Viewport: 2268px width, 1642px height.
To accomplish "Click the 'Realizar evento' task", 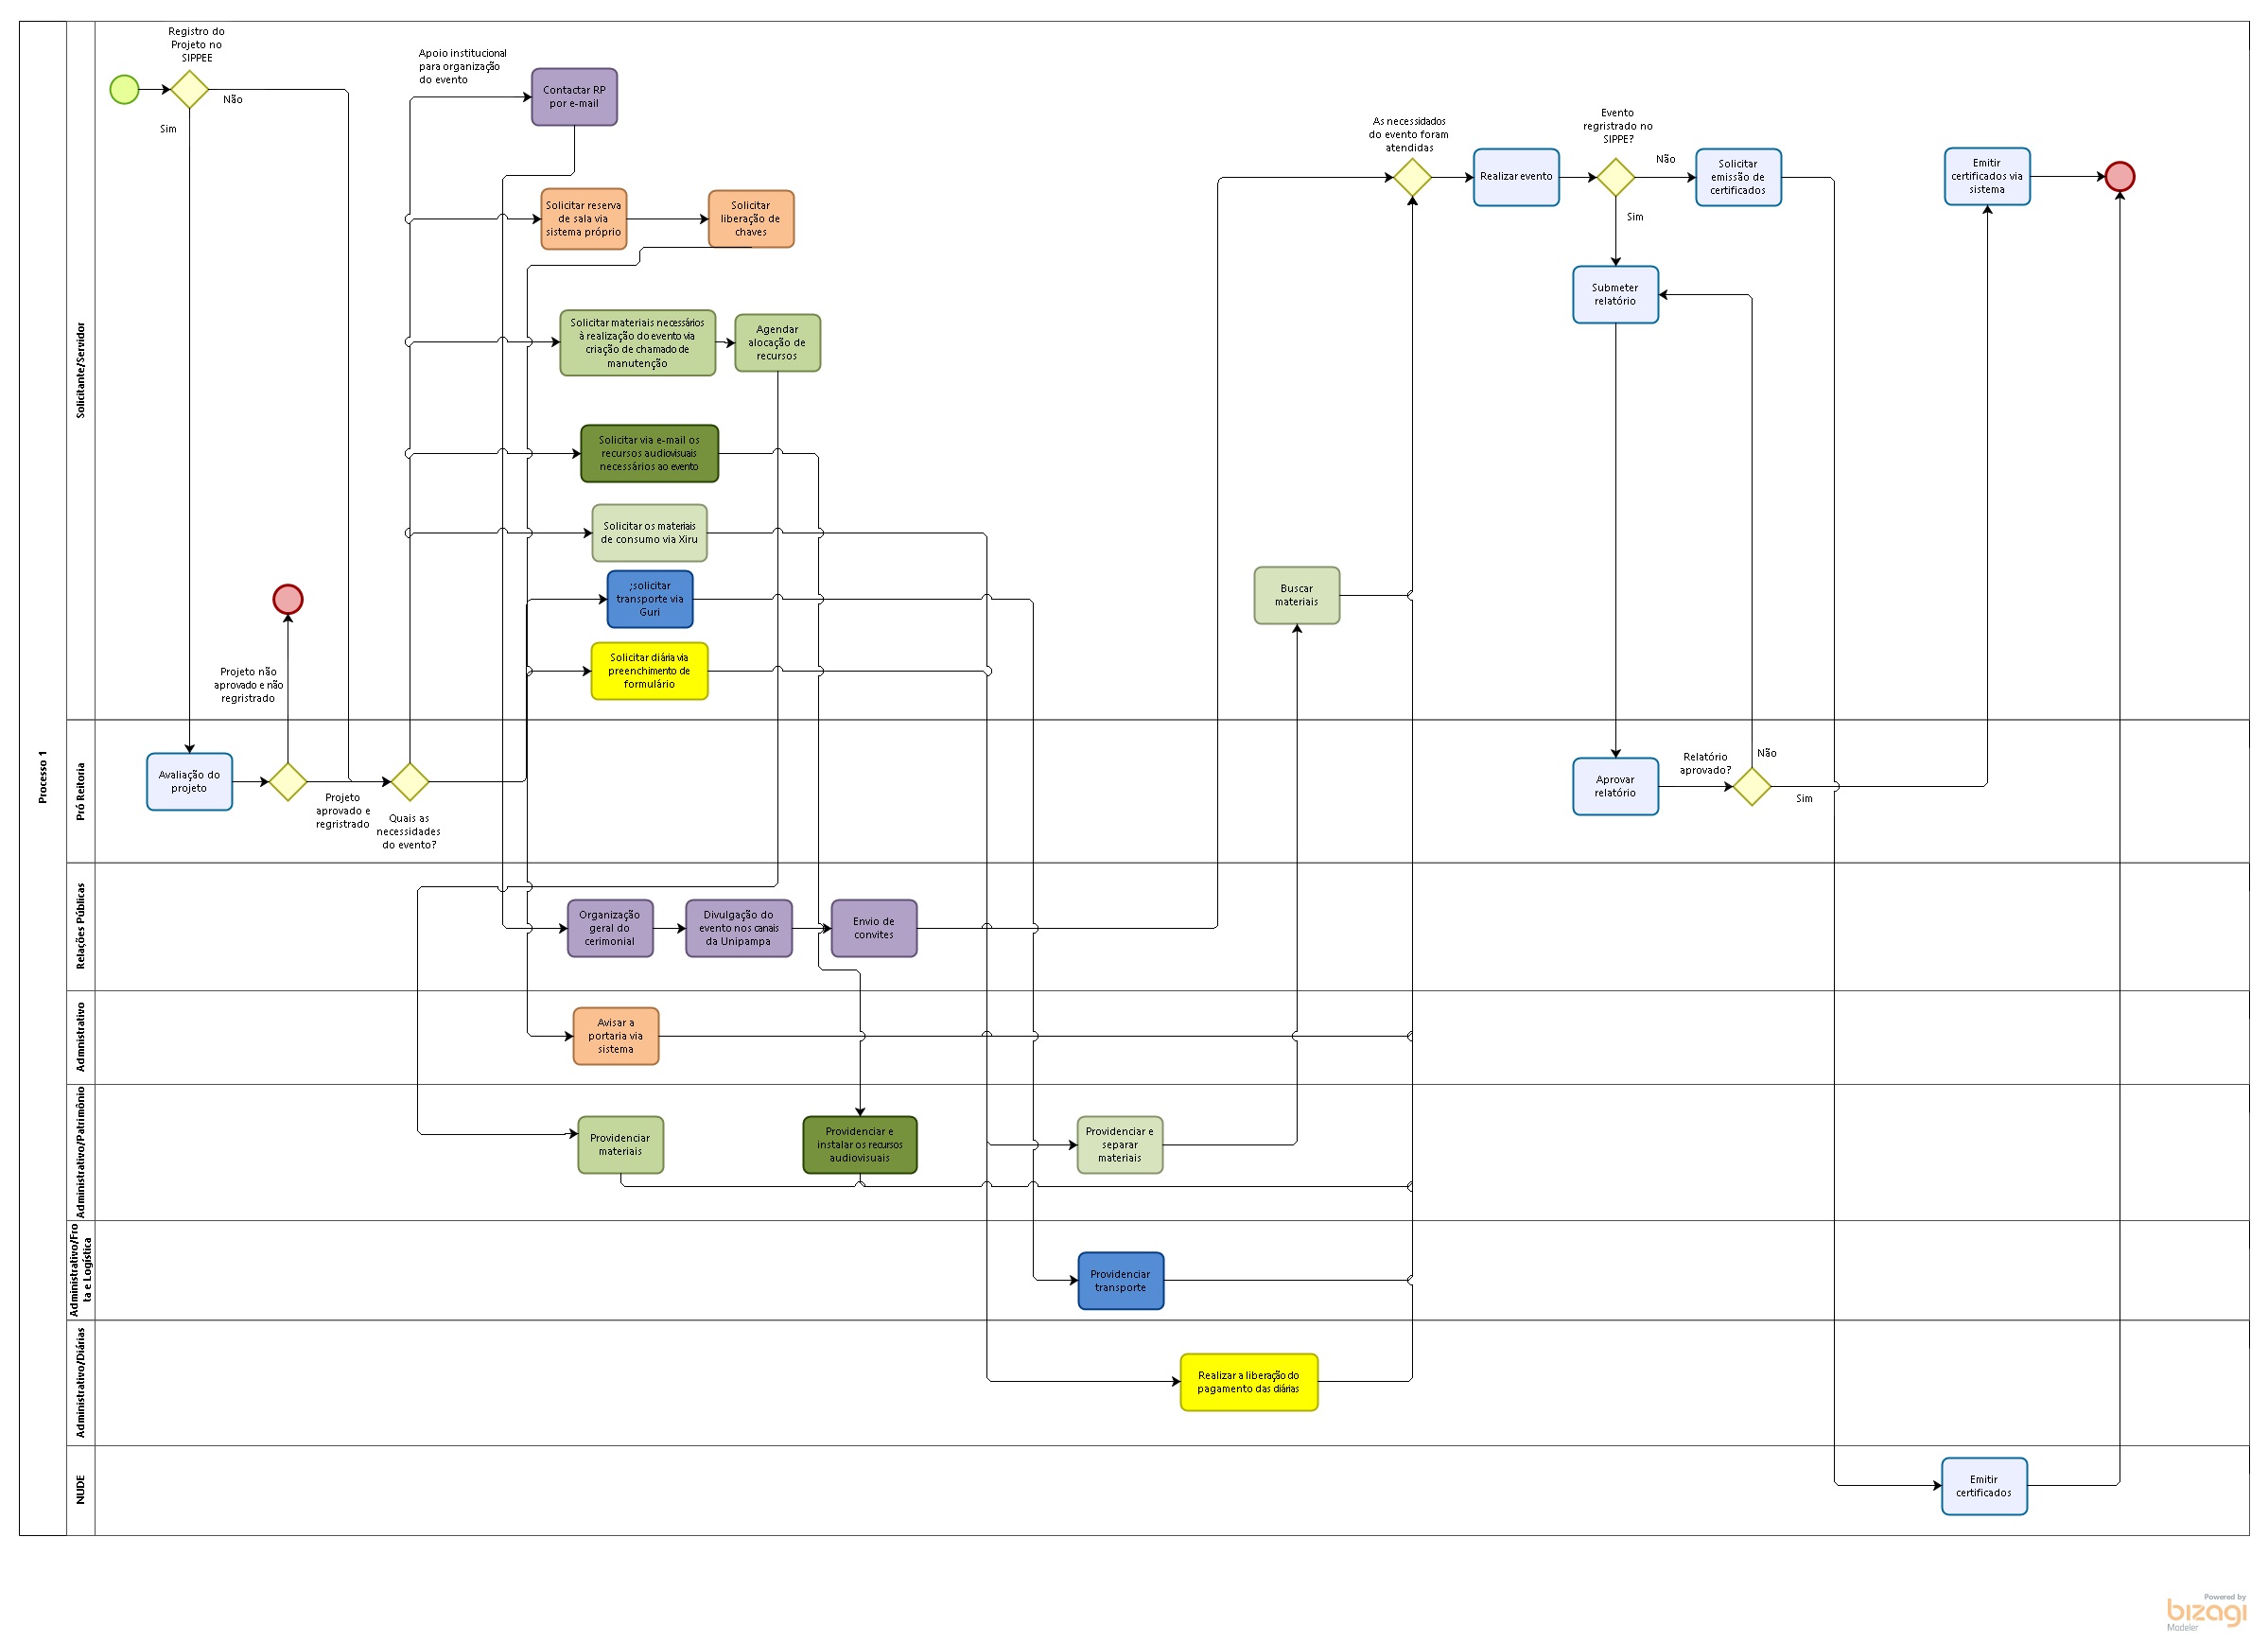I will point(1515,177).
